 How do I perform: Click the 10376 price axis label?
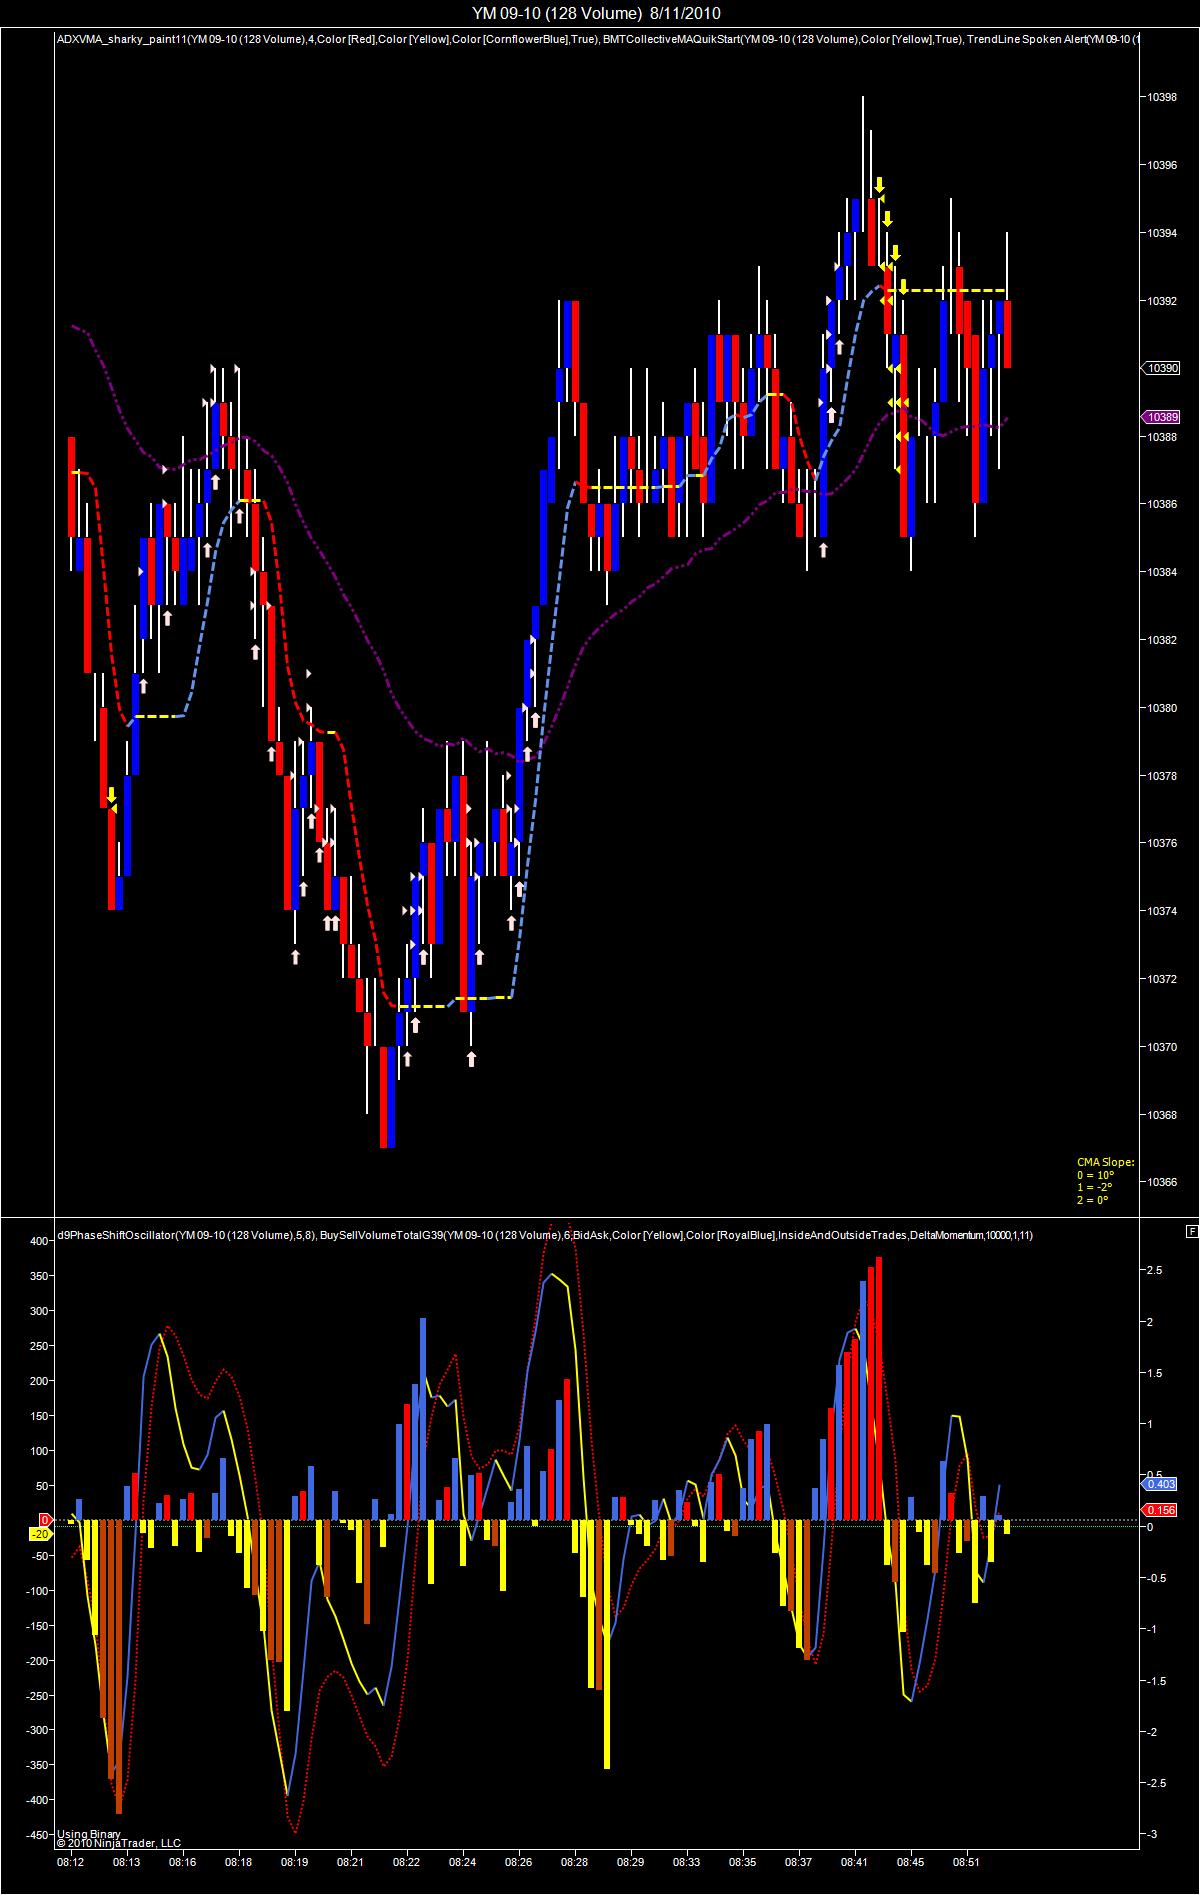tap(1162, 843)
